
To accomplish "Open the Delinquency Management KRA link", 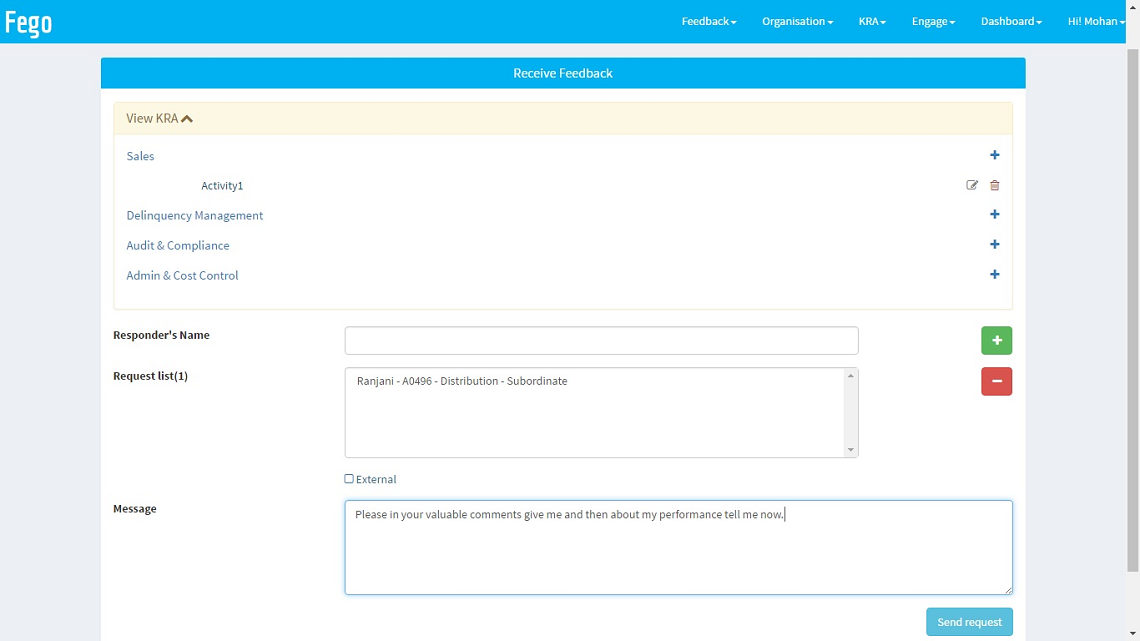I will coord(195,215).
